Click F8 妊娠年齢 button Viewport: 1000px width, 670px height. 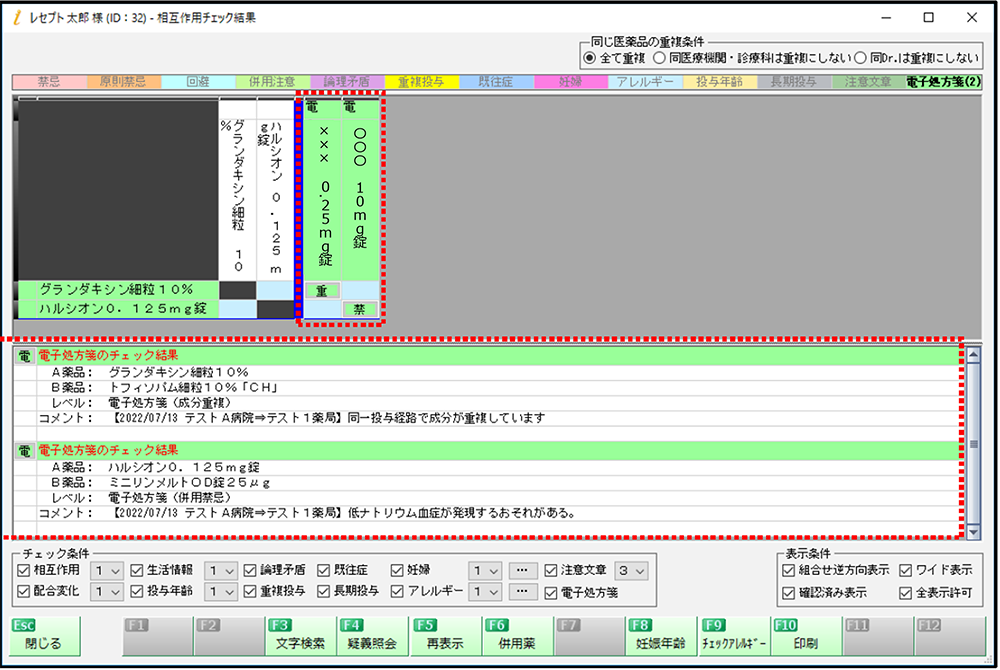point(661,636)
